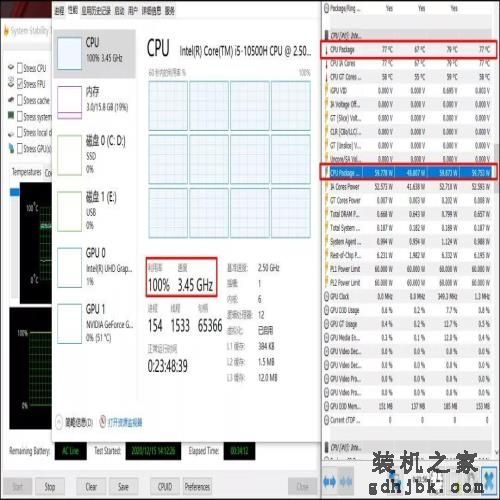Click the round icon of the GPU D3D Usage row

pyautogui.click(x=327, y=310)
